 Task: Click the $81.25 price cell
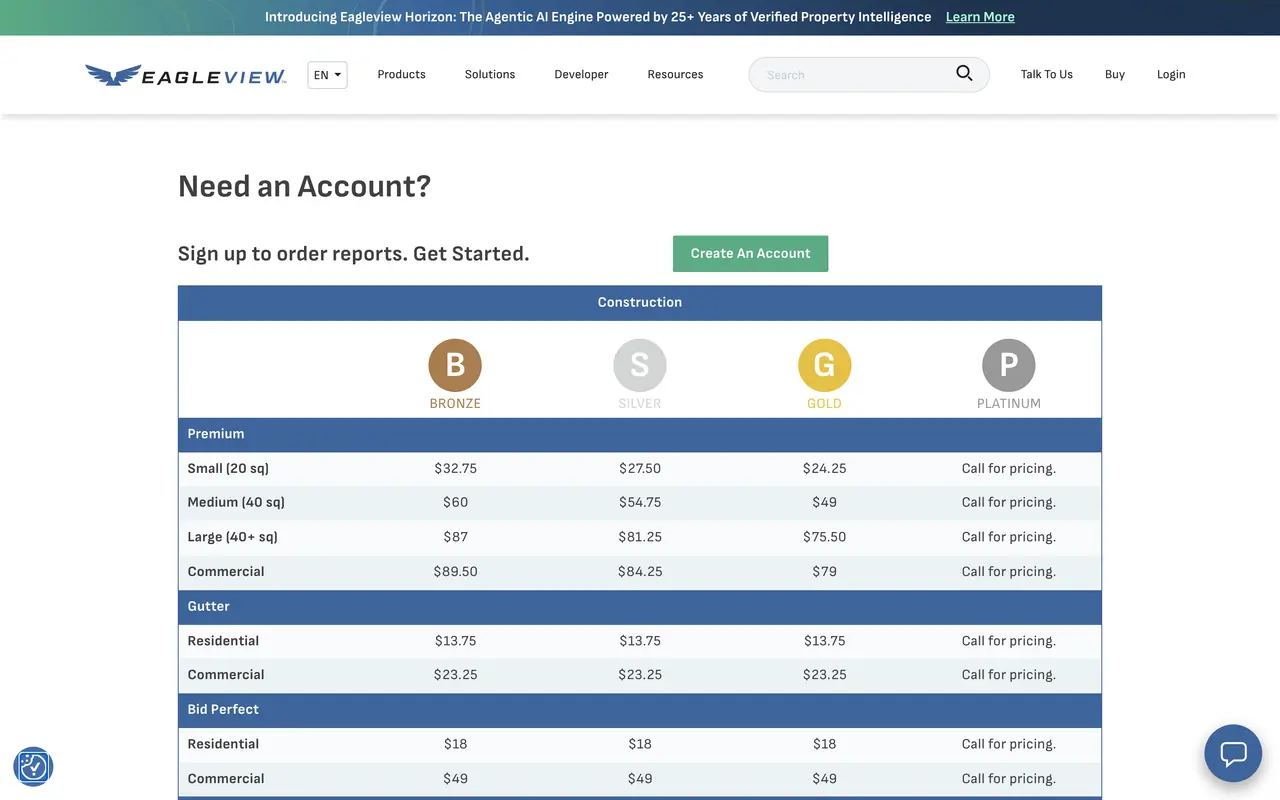click(640, 537)
